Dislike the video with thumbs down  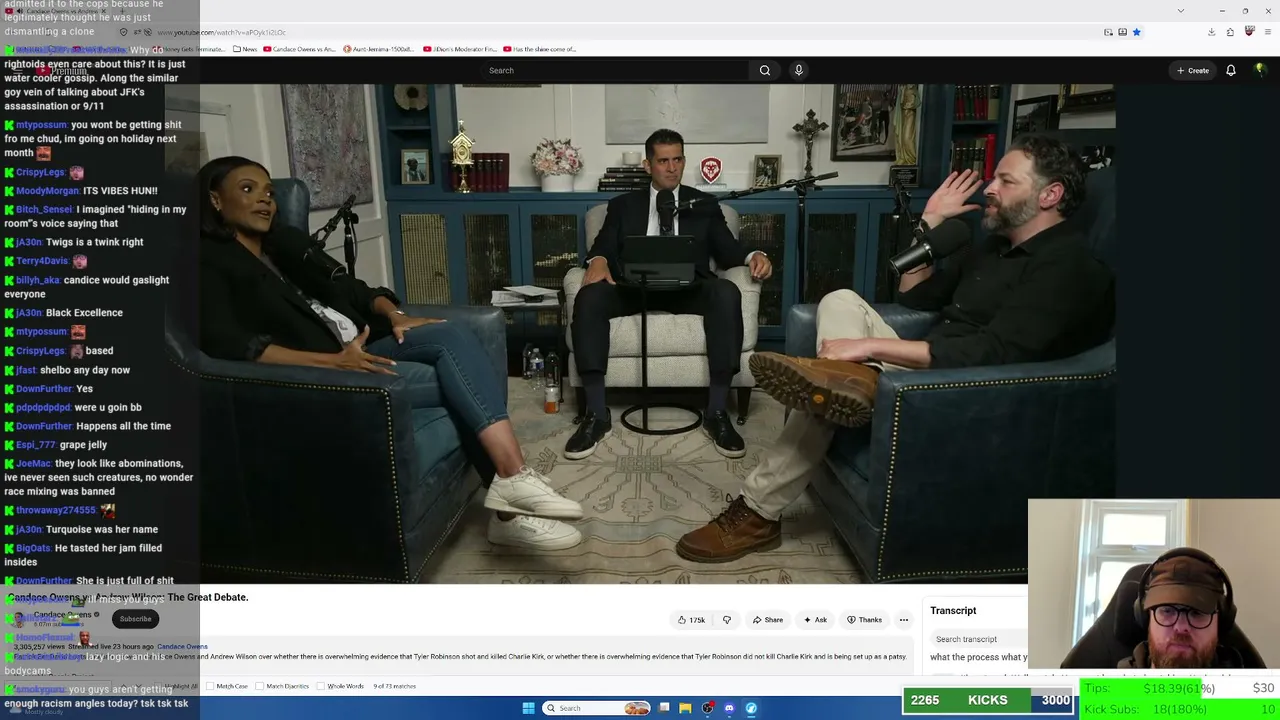pyautogui.click(x=727, y=620)
